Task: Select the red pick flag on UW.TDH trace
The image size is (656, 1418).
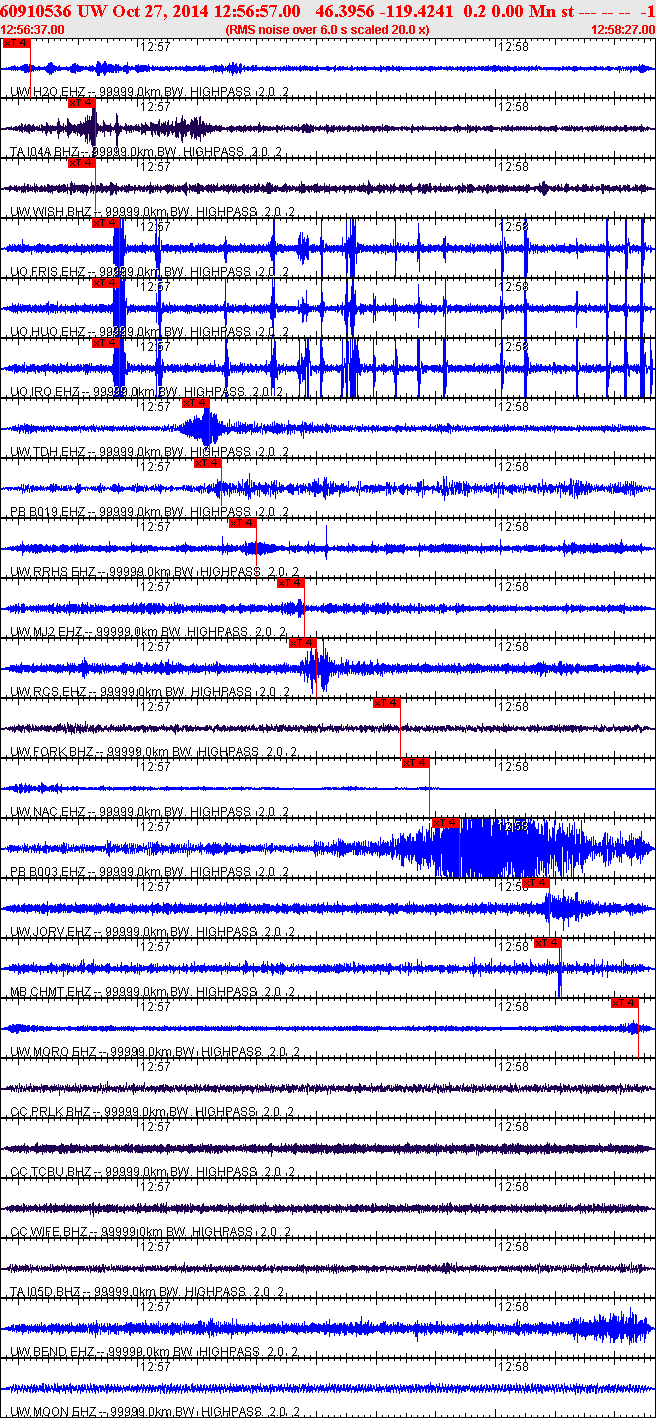Action: point(195,403)
